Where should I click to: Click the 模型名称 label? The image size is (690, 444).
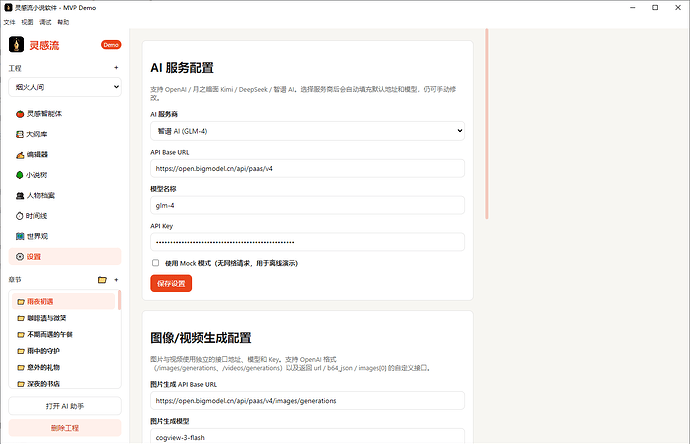163,189
